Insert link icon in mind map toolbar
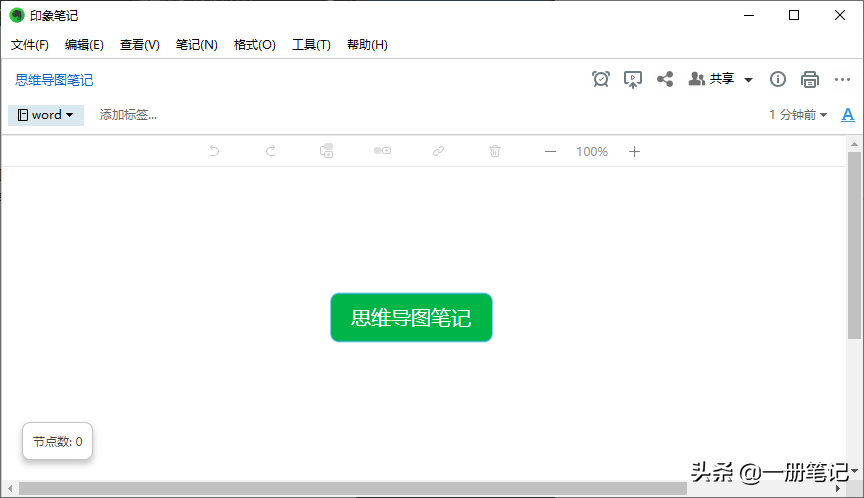 (x=439, y=151)
